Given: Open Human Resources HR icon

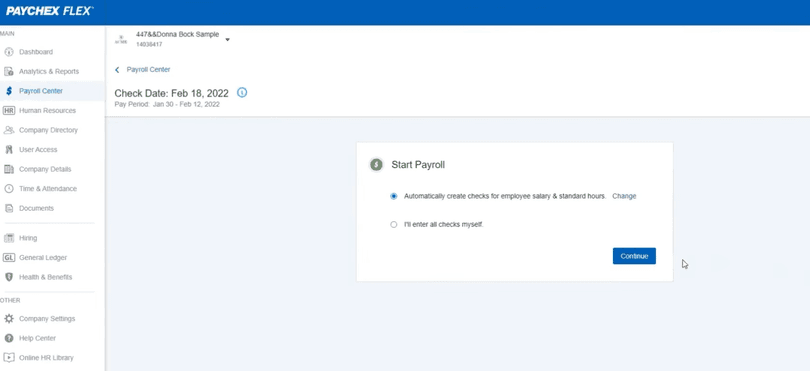Looking at the screenshot, I should (x=9, y=111).
